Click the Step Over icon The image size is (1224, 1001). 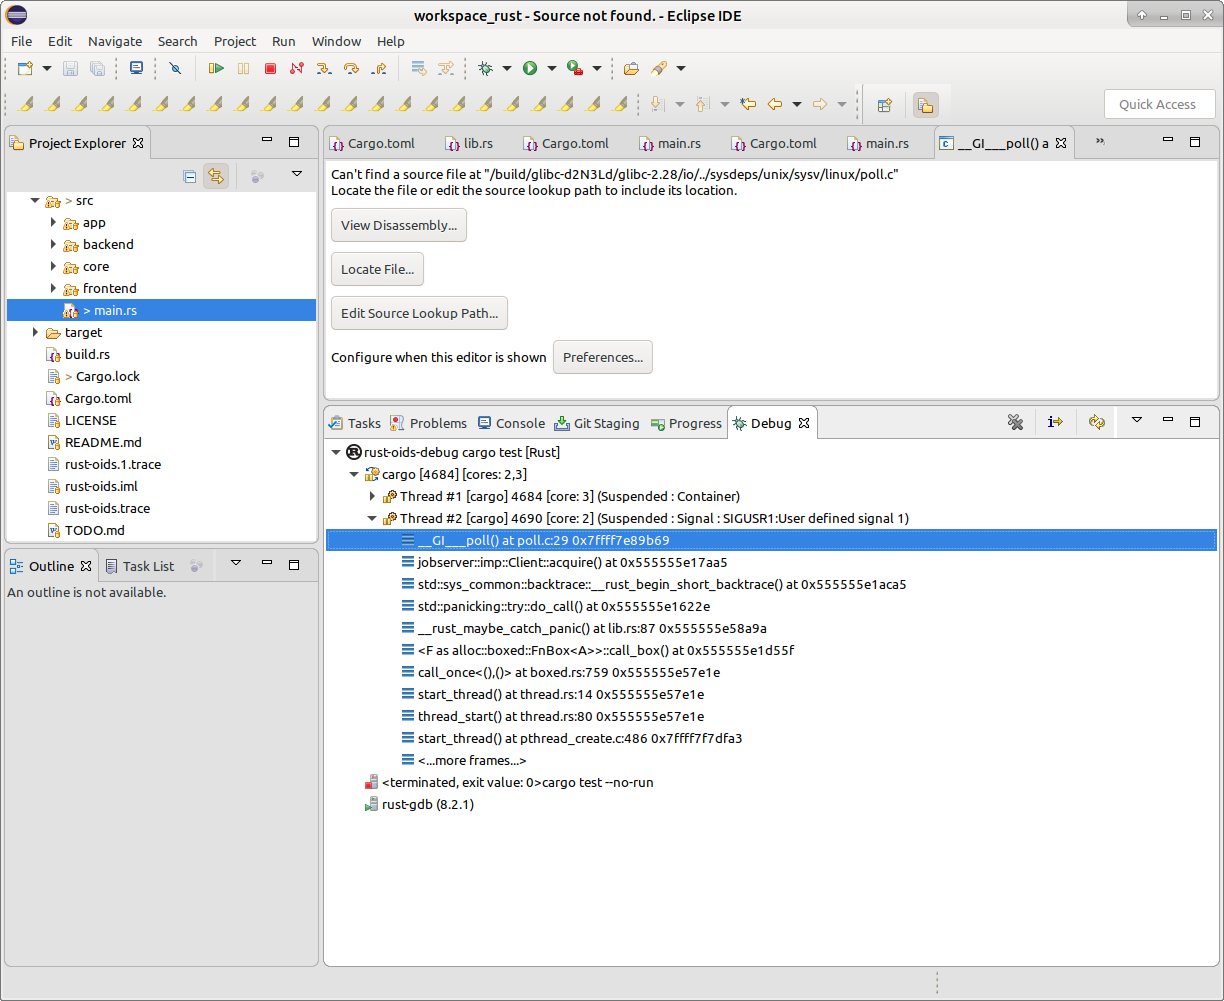350,68
